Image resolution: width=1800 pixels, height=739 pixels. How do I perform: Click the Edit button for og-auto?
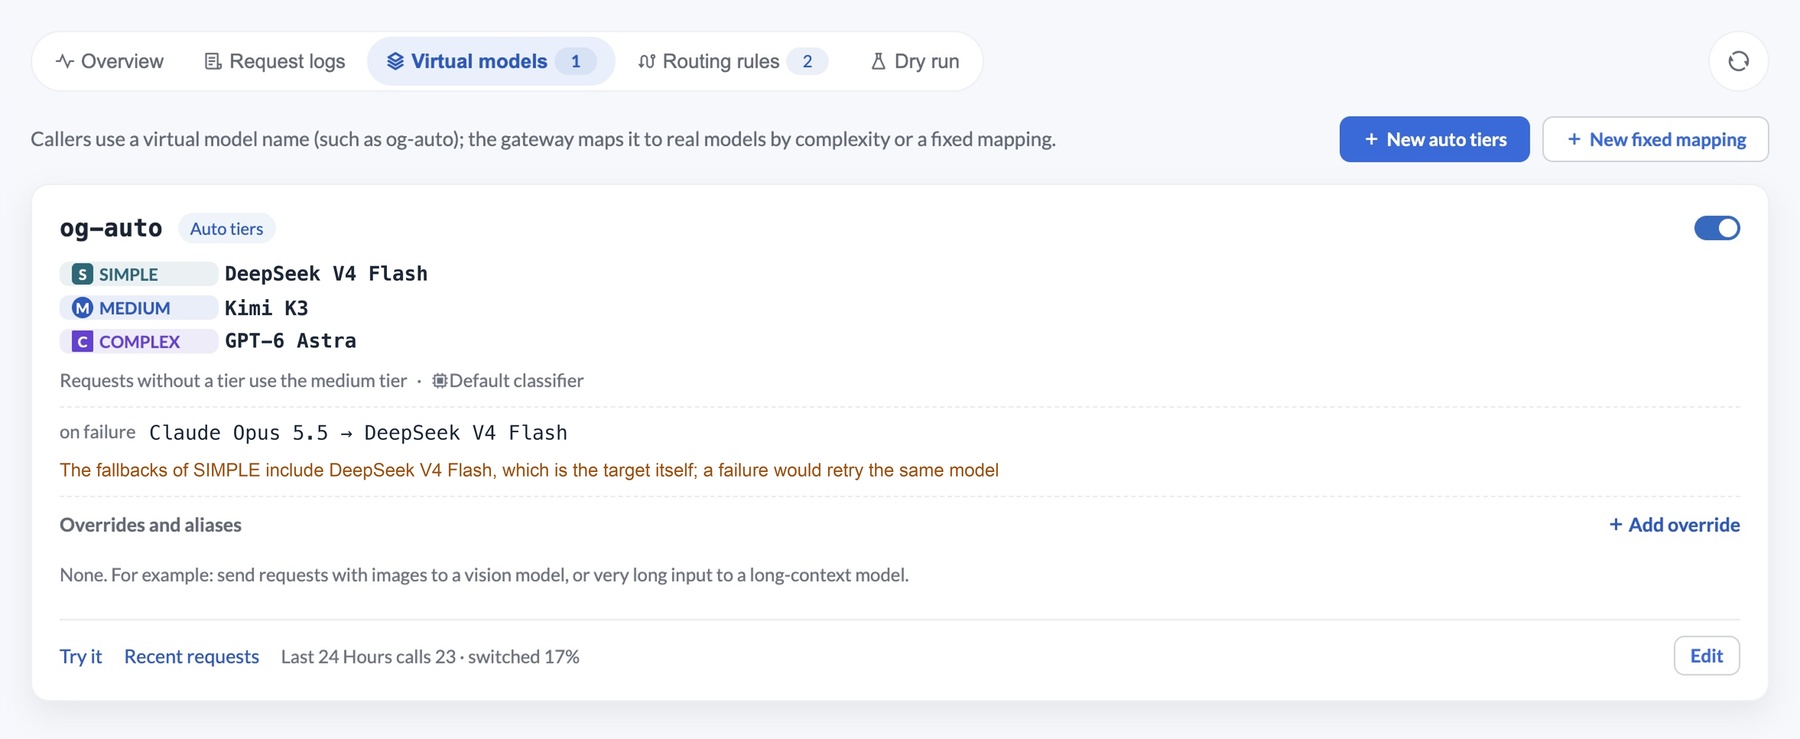[1706, 656]
